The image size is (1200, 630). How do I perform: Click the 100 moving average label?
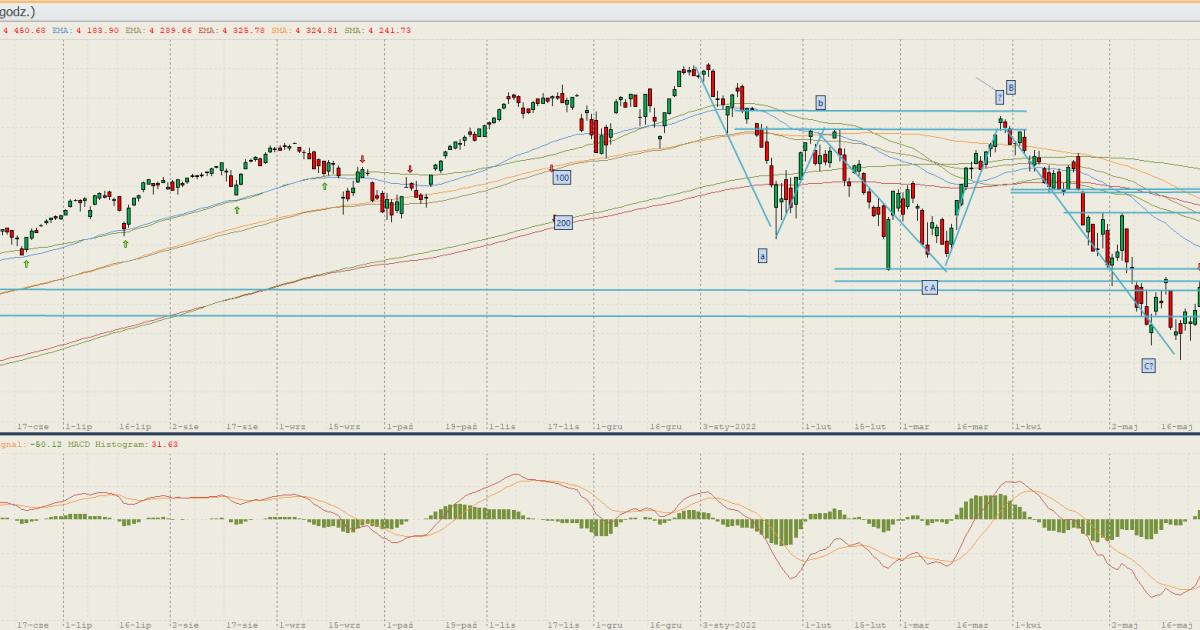point(562,177)
